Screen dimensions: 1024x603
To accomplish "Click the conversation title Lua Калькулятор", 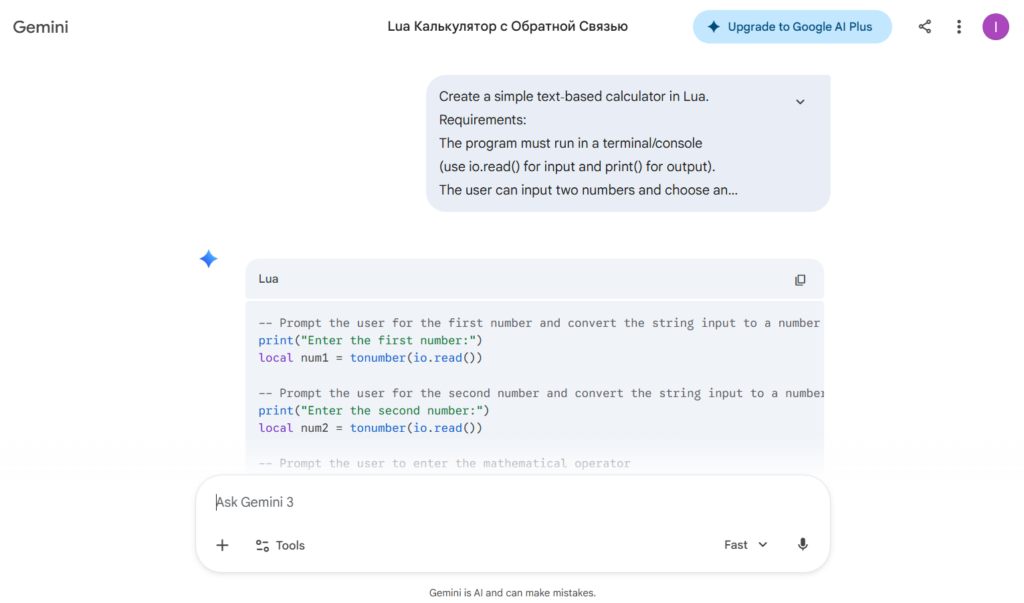I will pos(507,27).
